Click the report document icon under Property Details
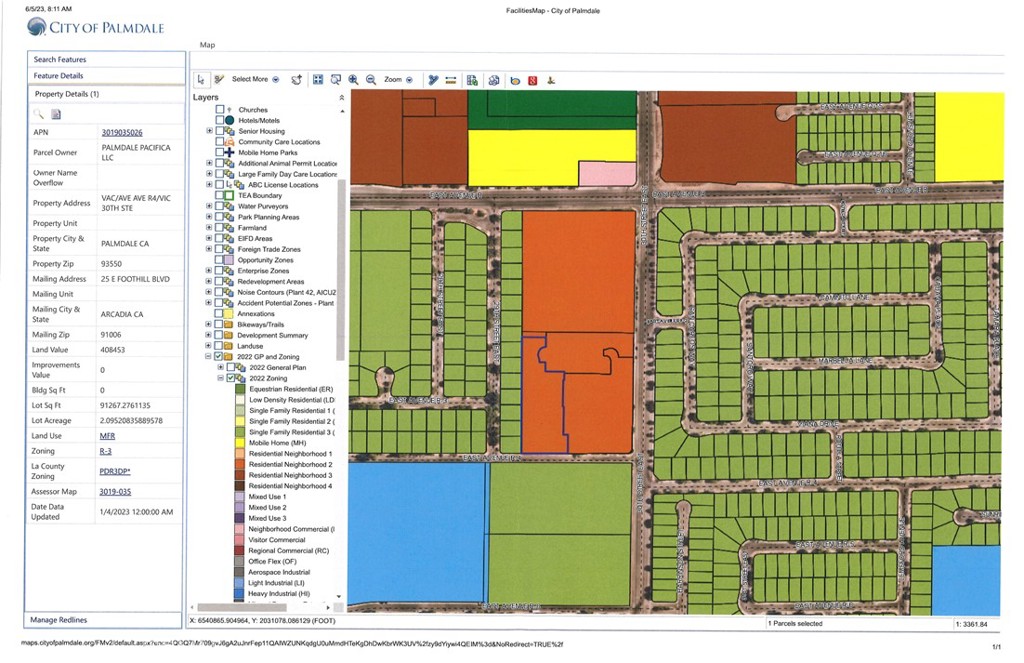This screenshot has height=663, width=1024. (x=56, y=114)
